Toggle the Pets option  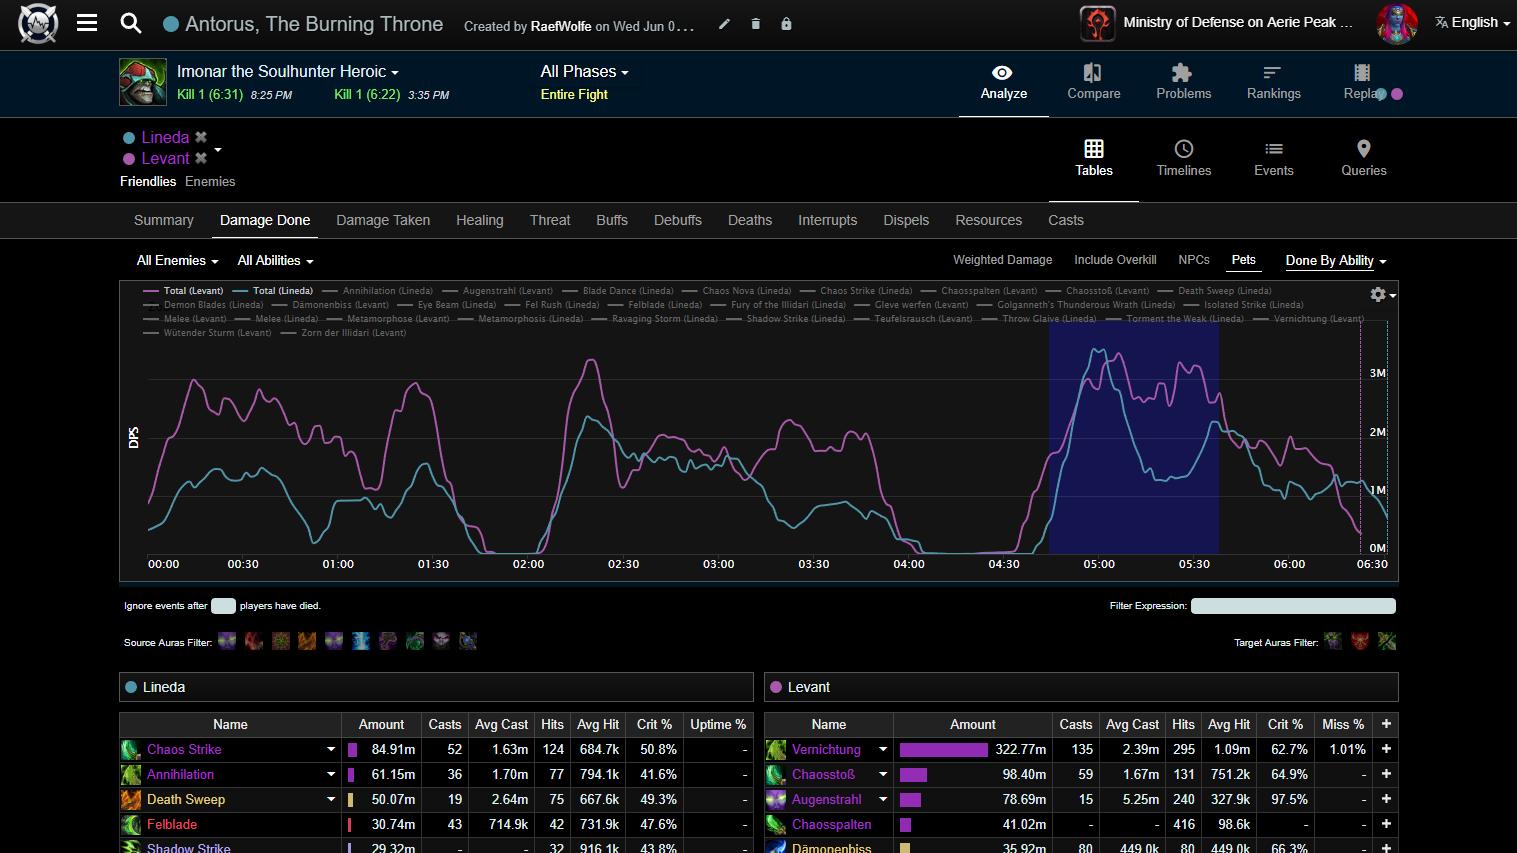tap(1243, 260)
